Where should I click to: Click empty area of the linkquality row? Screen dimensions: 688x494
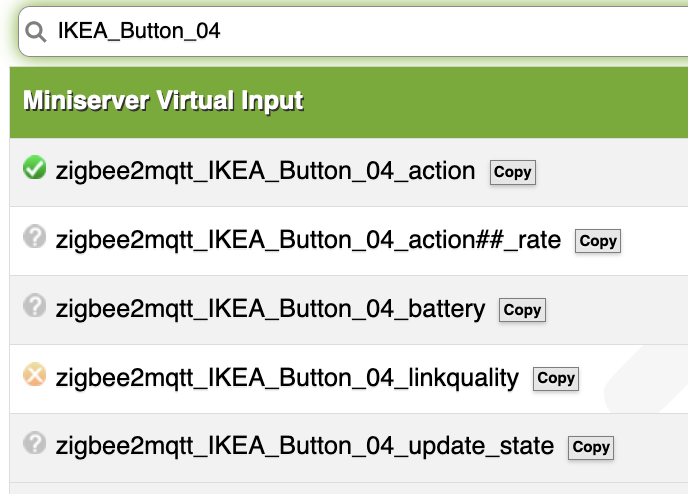tap(632, 378)
